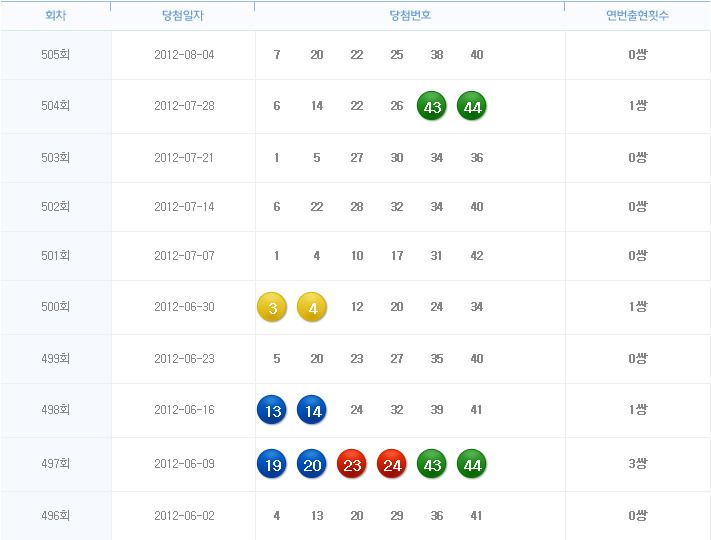Select round 500회 cell
The height and width of the screenshot is (540, 711).
(x=55, y=307)
